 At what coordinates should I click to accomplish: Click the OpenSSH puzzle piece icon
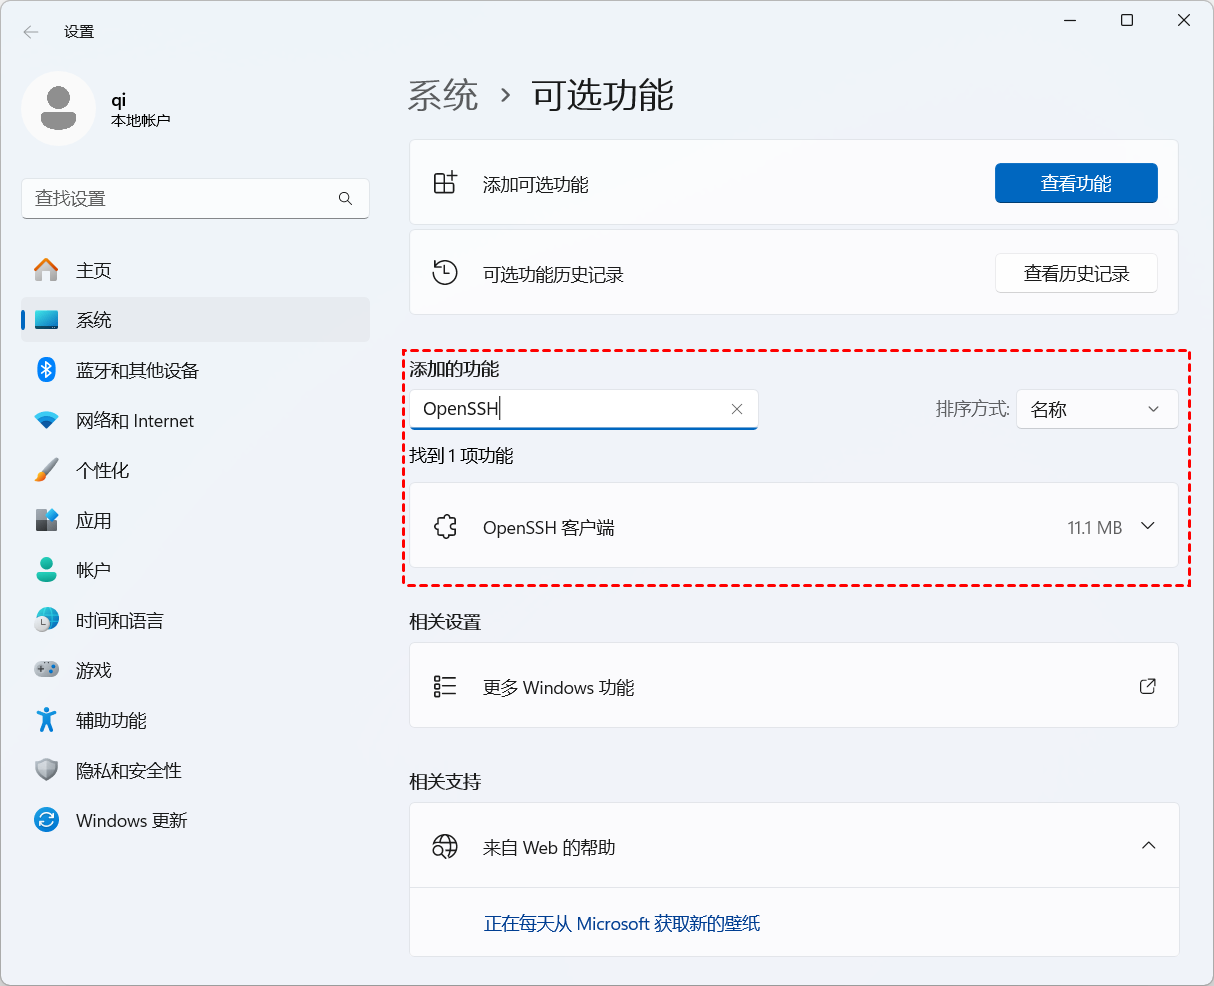pyautogui.click(x=445, y=526)
